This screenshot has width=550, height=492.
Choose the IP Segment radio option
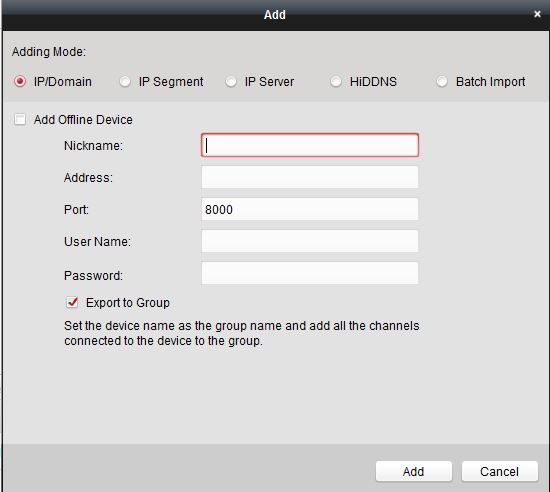click(x=125, y=81)
